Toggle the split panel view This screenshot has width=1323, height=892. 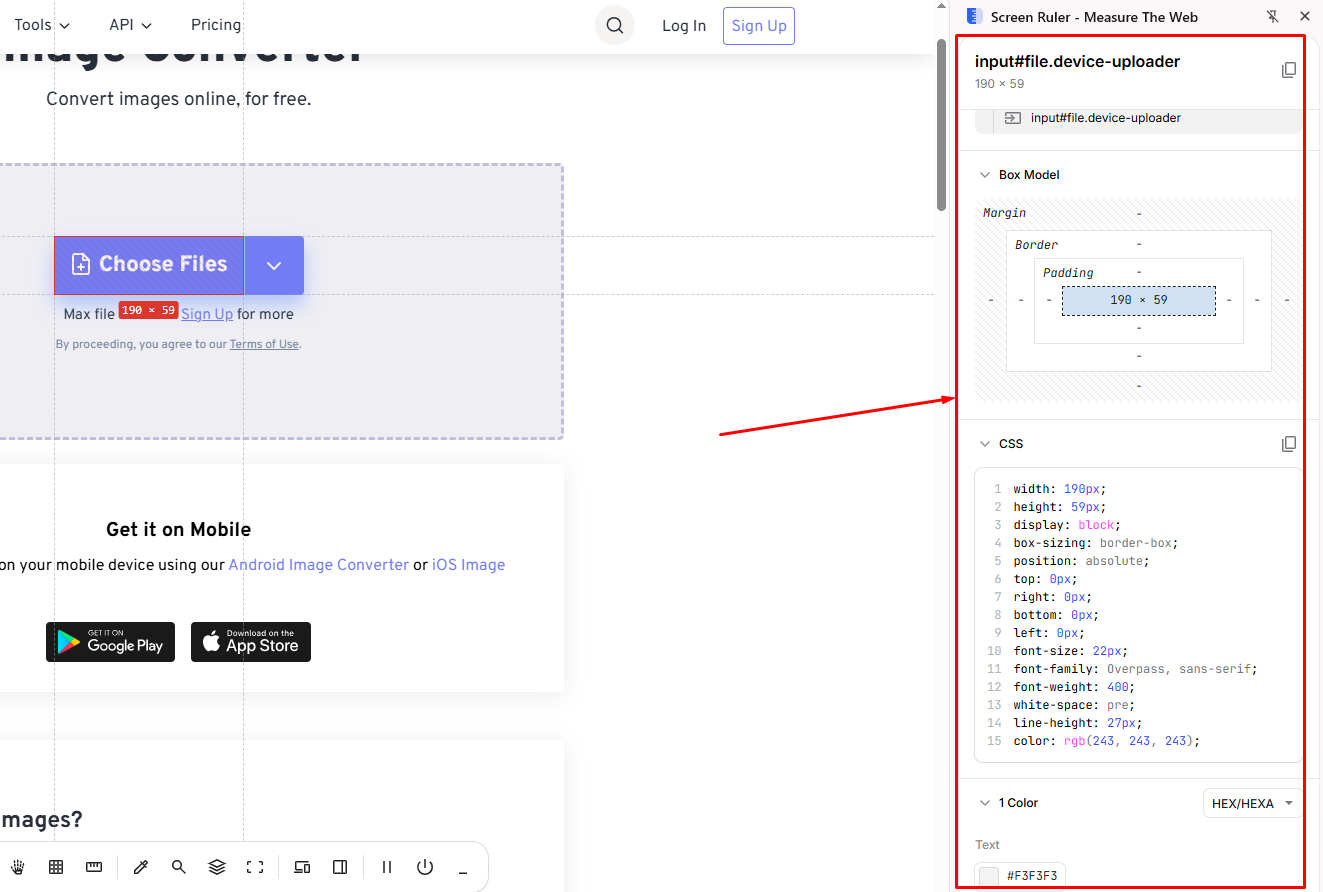(340, 867)
